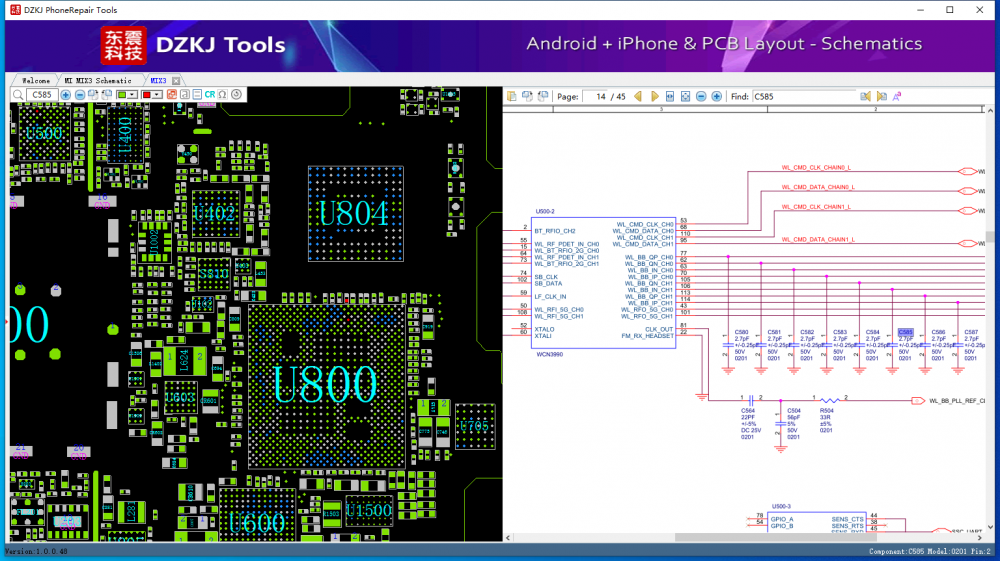
Task: Click the red color swatch in PCB toolbar
Action: (147, 95)
